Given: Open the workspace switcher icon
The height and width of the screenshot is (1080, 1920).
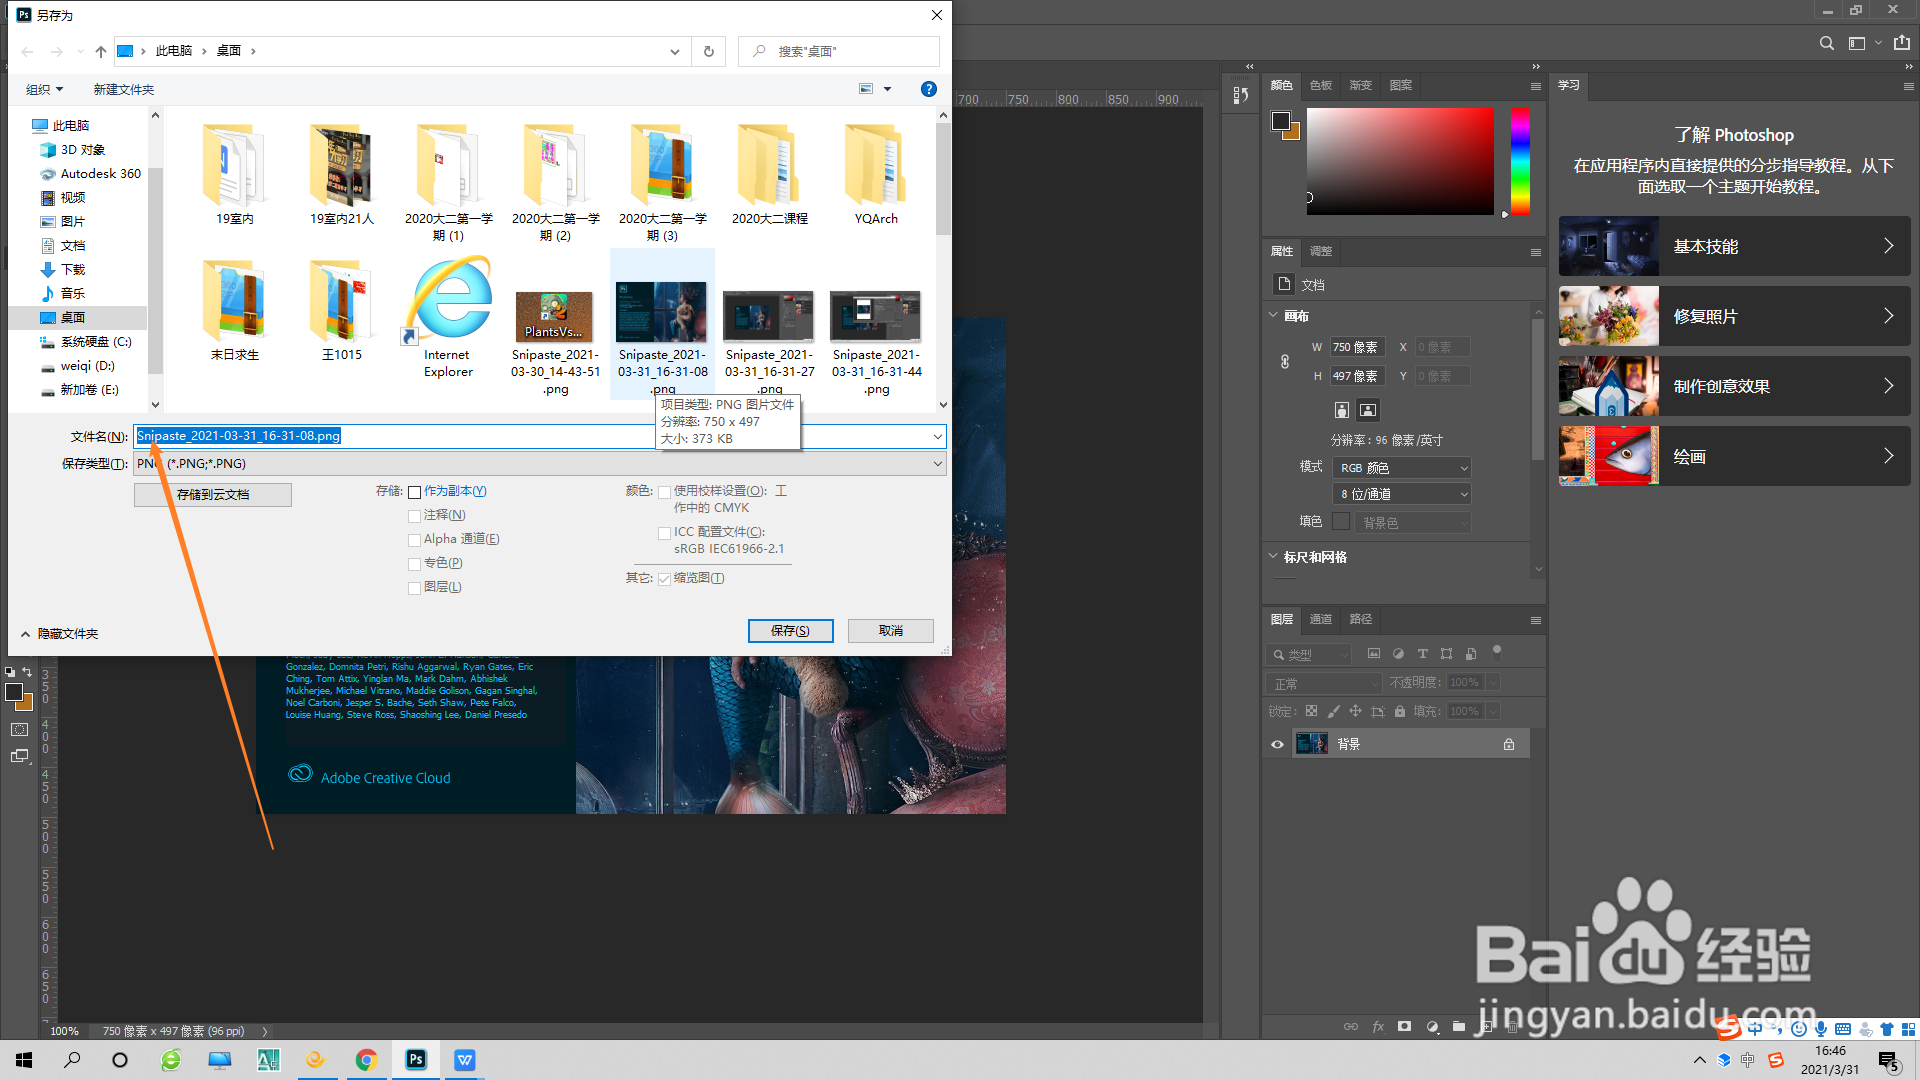Looking at the screenshot, I should click(x=1858, y=43).
